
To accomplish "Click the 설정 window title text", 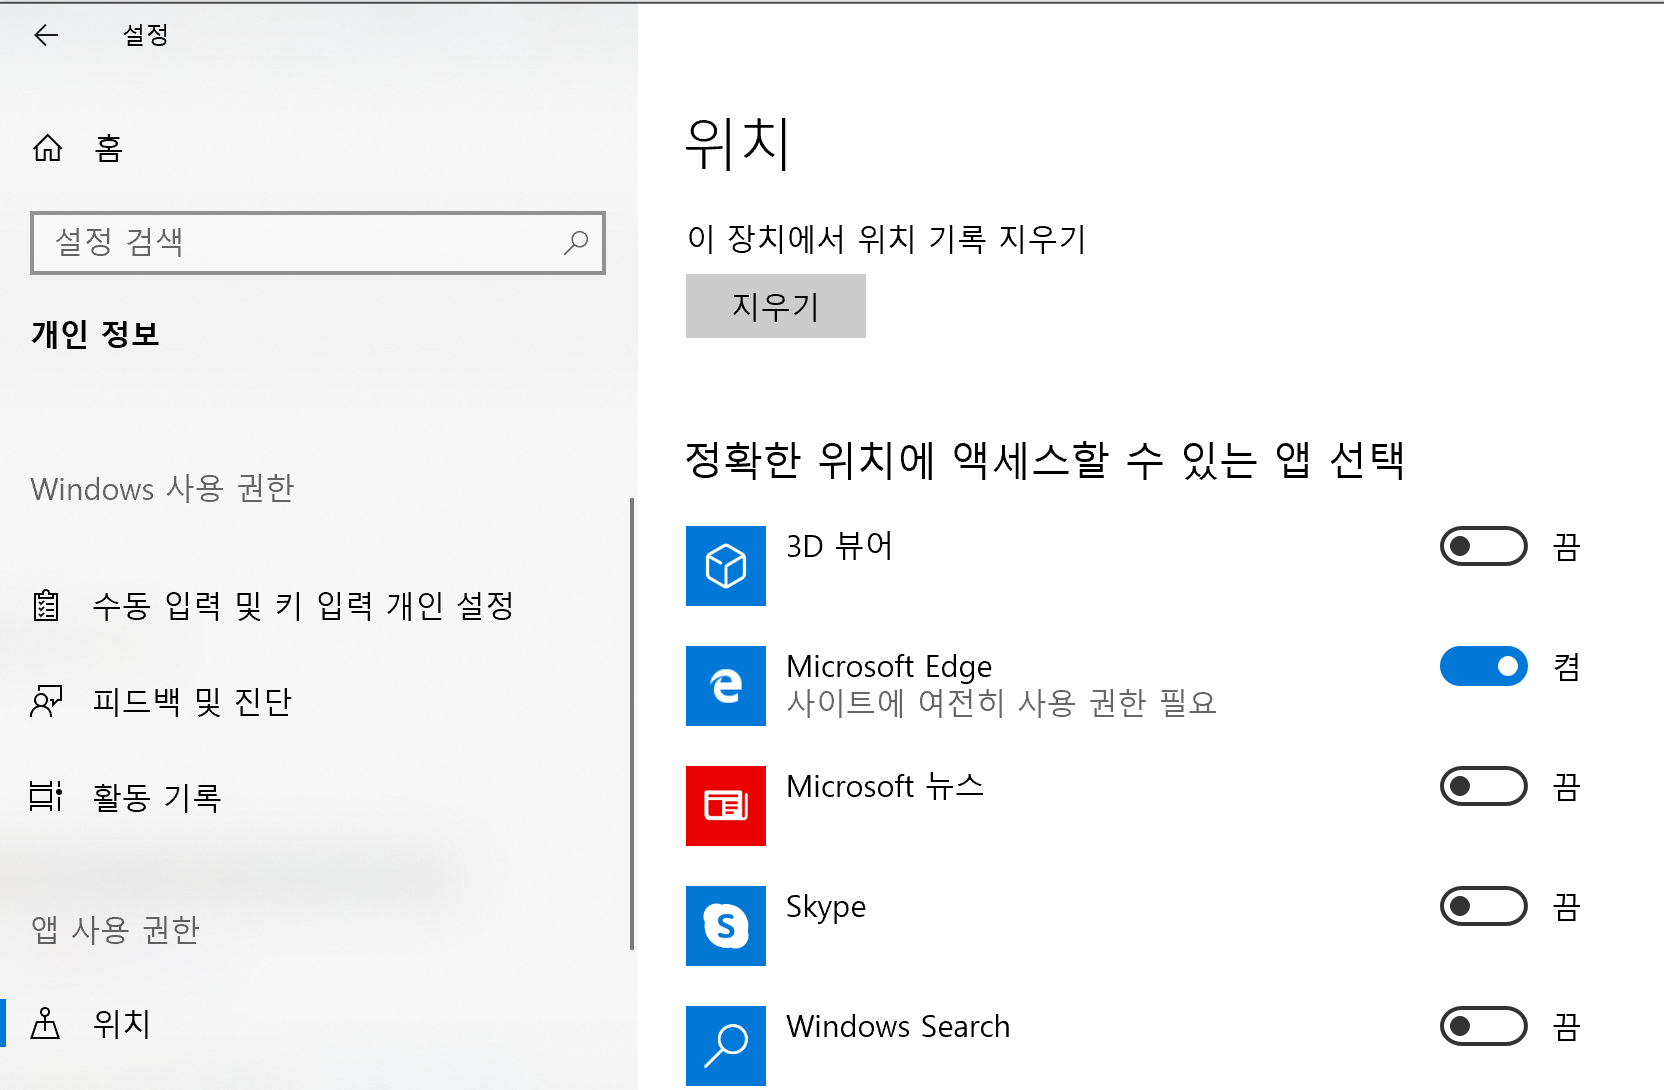I will coord(146,36).
